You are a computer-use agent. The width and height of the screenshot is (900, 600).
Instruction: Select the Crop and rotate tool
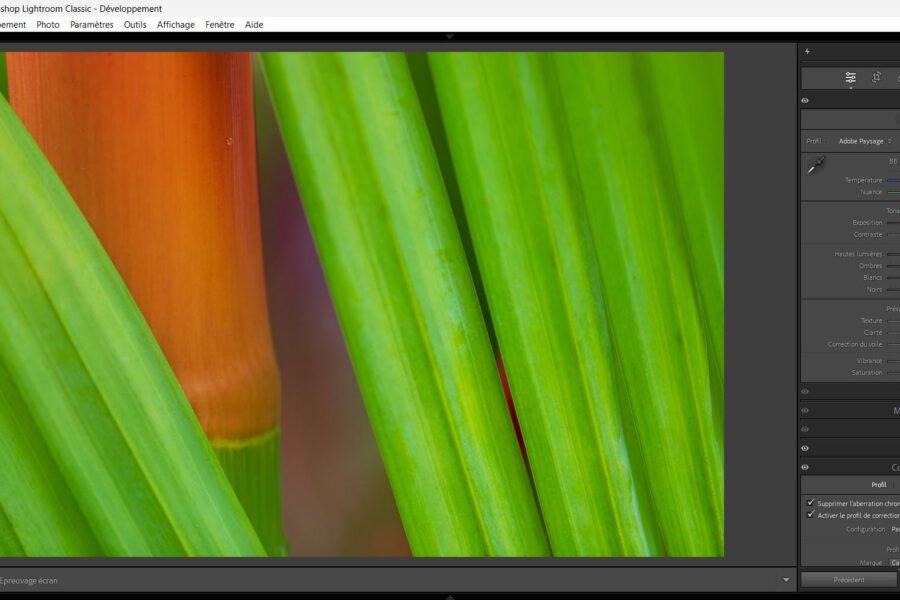[876, 77]
